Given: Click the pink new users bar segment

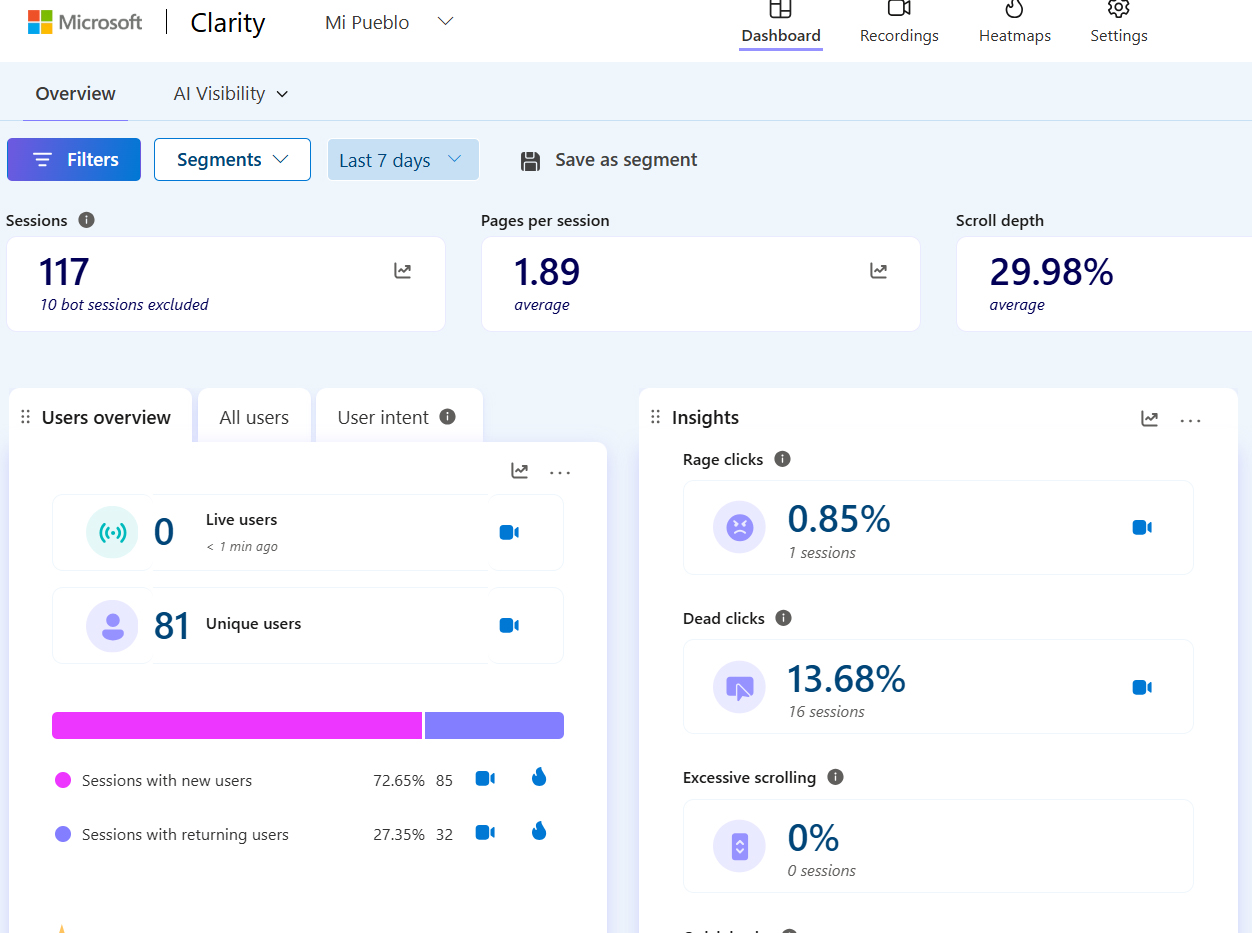Looking at the screenshot, I should tap(237, 726).
